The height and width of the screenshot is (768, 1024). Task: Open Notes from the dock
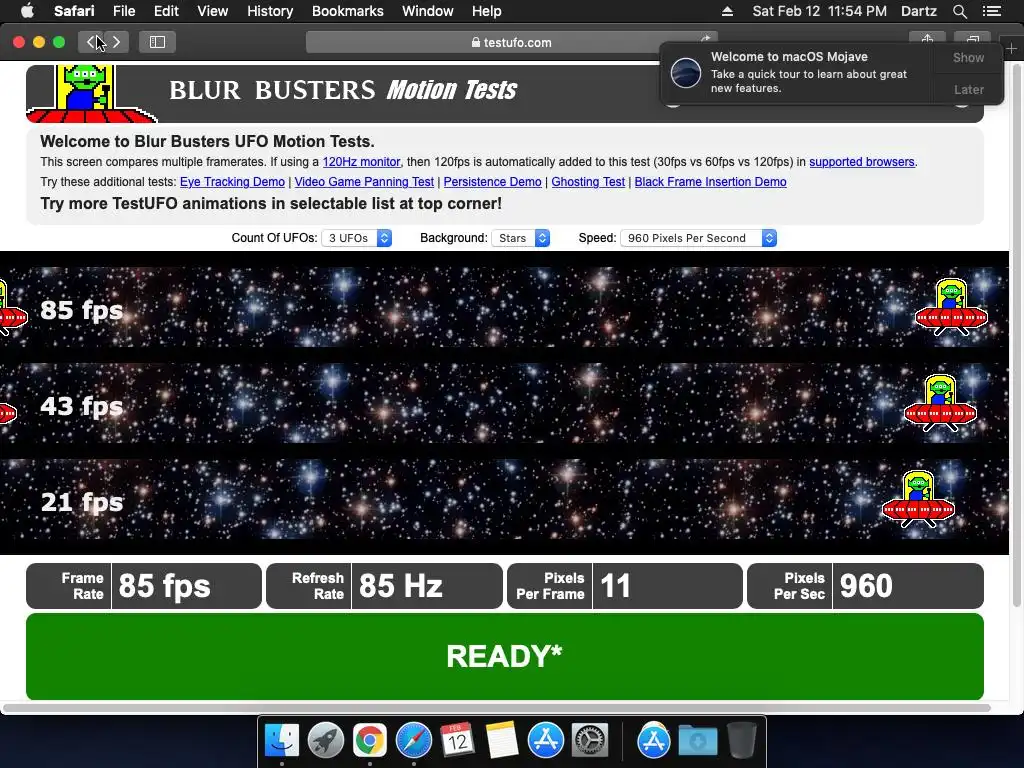(502, 741)
